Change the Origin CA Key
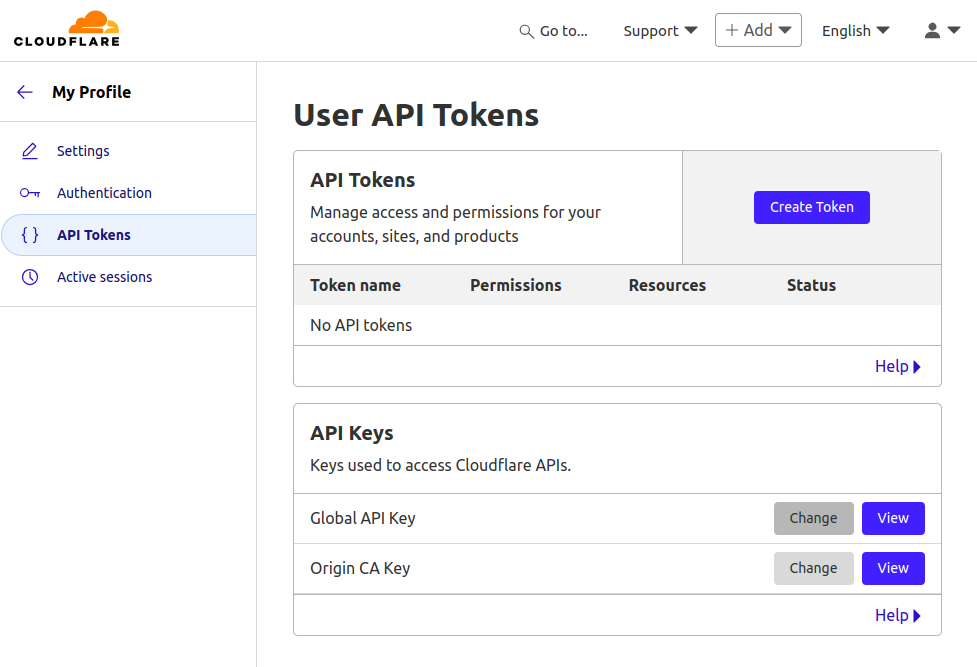 click(813, 568)
